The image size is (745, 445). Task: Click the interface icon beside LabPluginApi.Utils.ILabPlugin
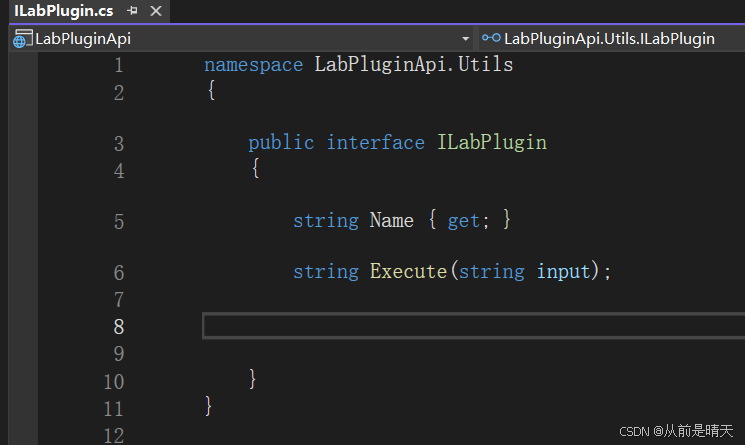point(491,38)
